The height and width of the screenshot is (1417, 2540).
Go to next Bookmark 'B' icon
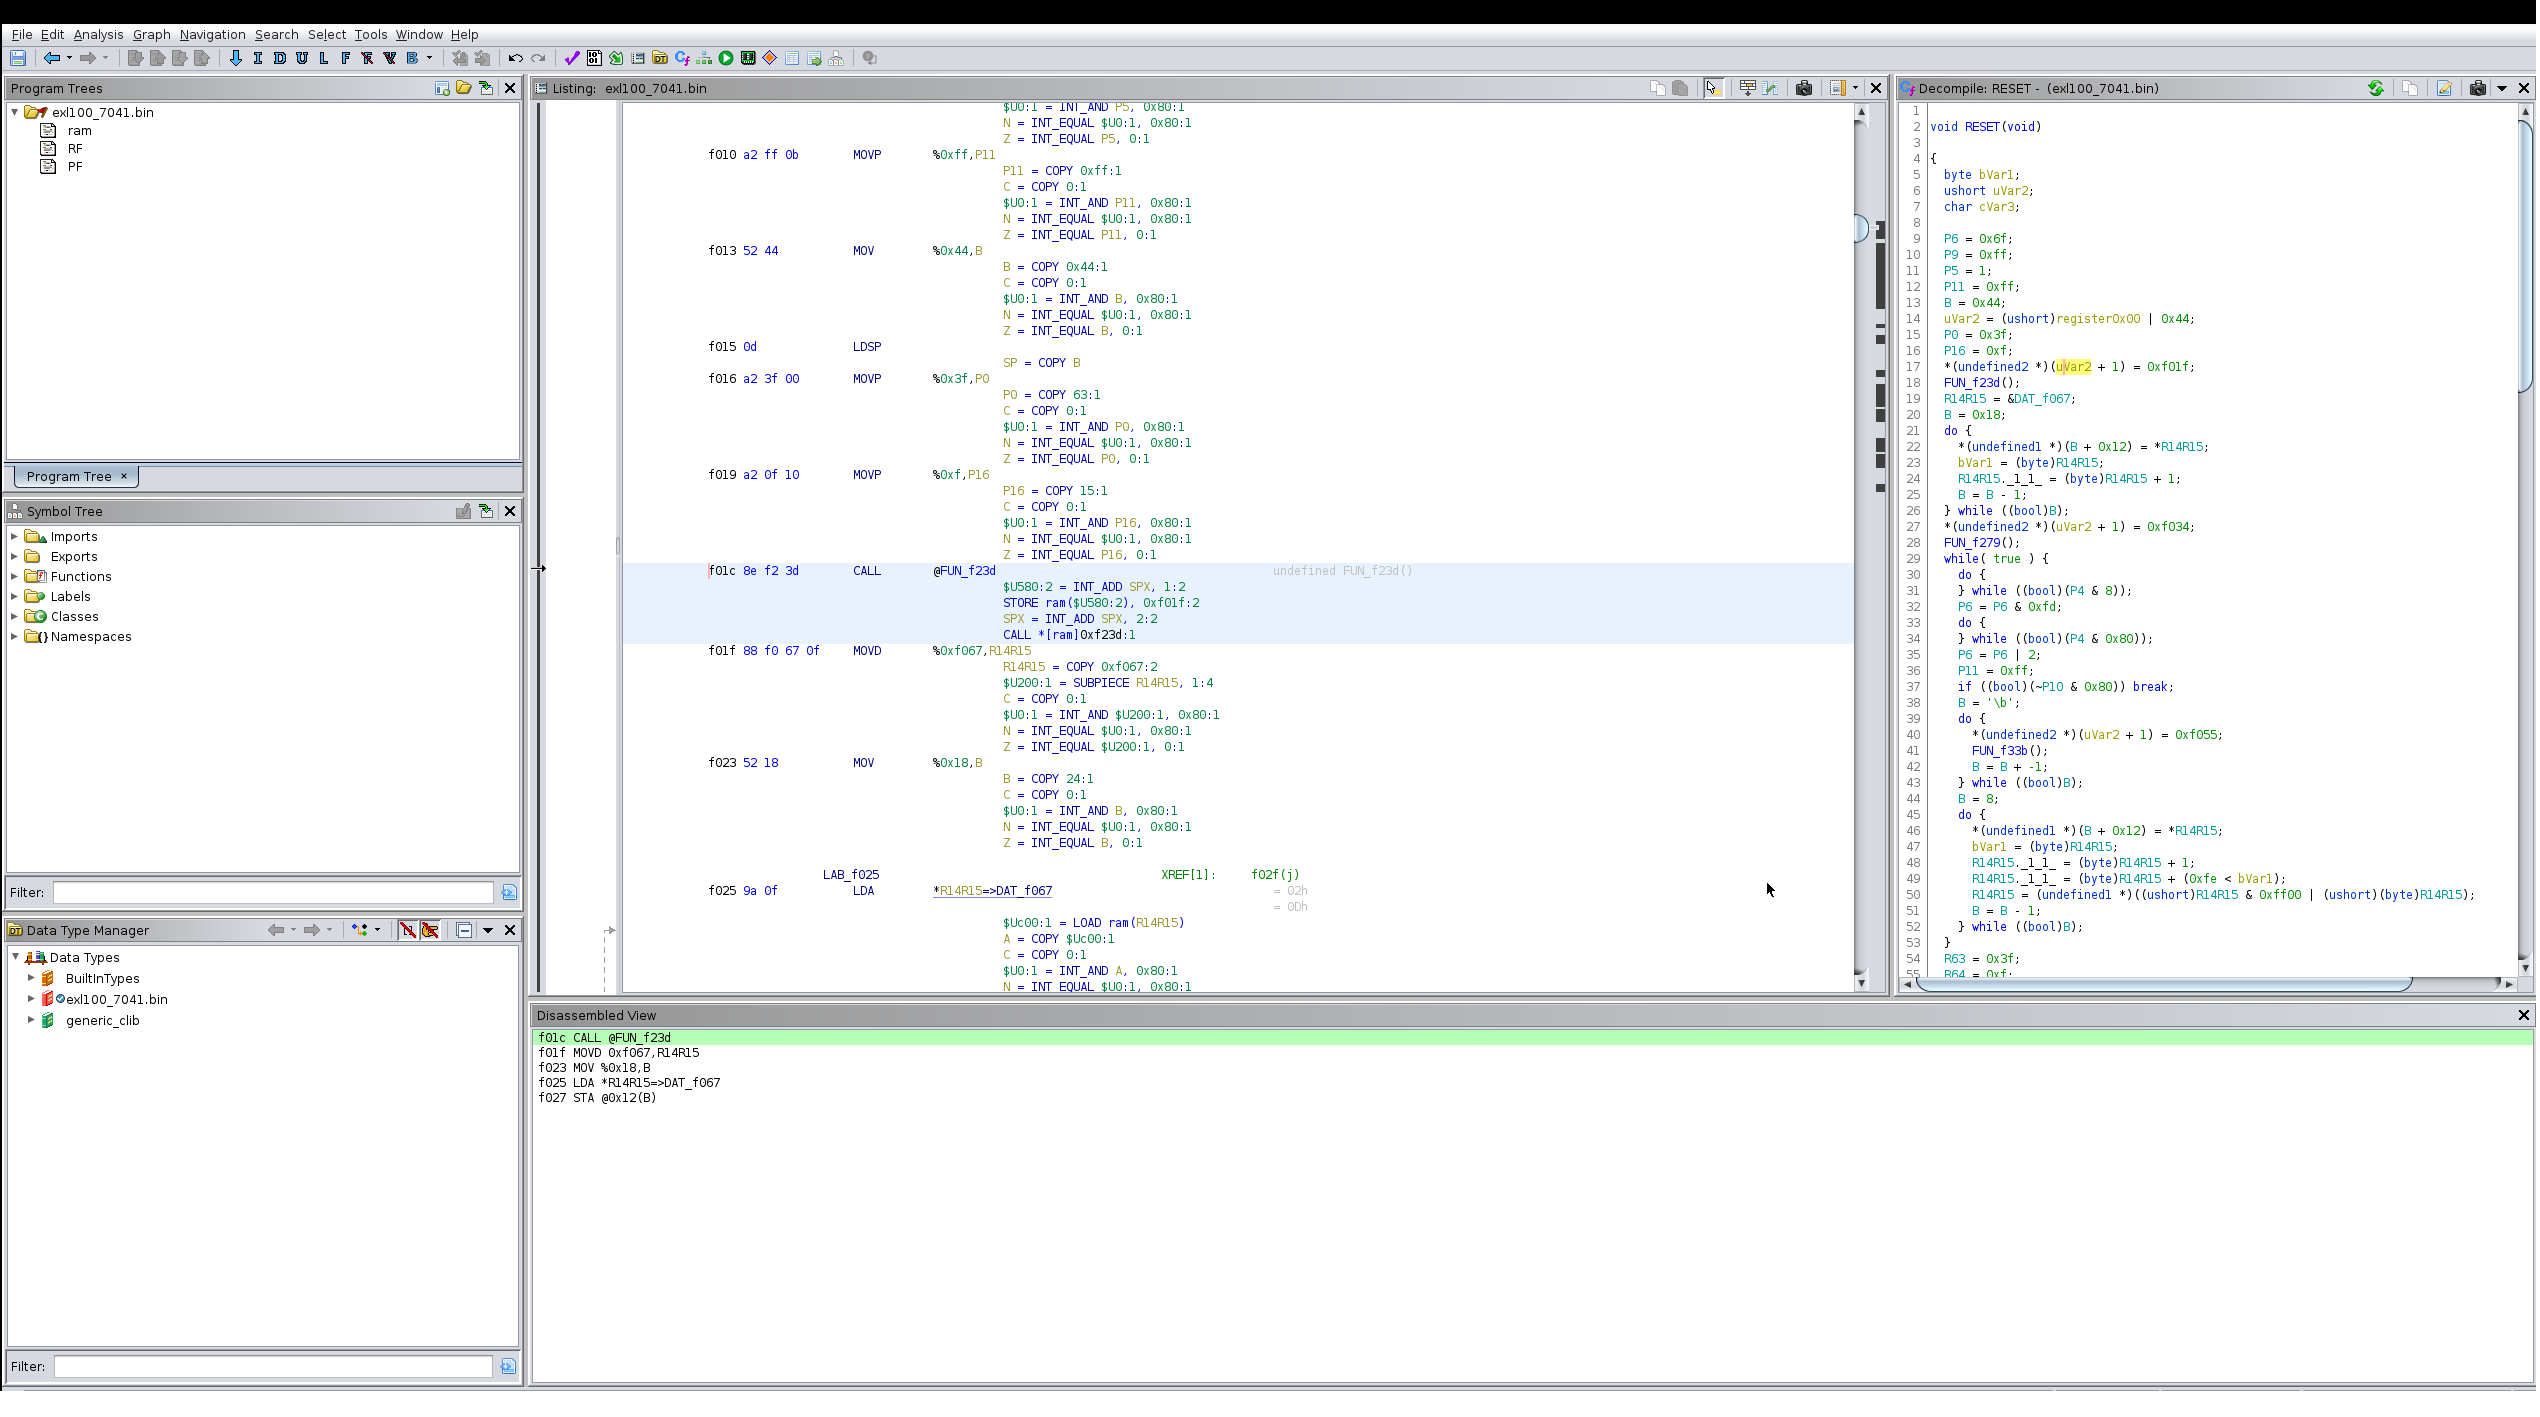(412, 58)
